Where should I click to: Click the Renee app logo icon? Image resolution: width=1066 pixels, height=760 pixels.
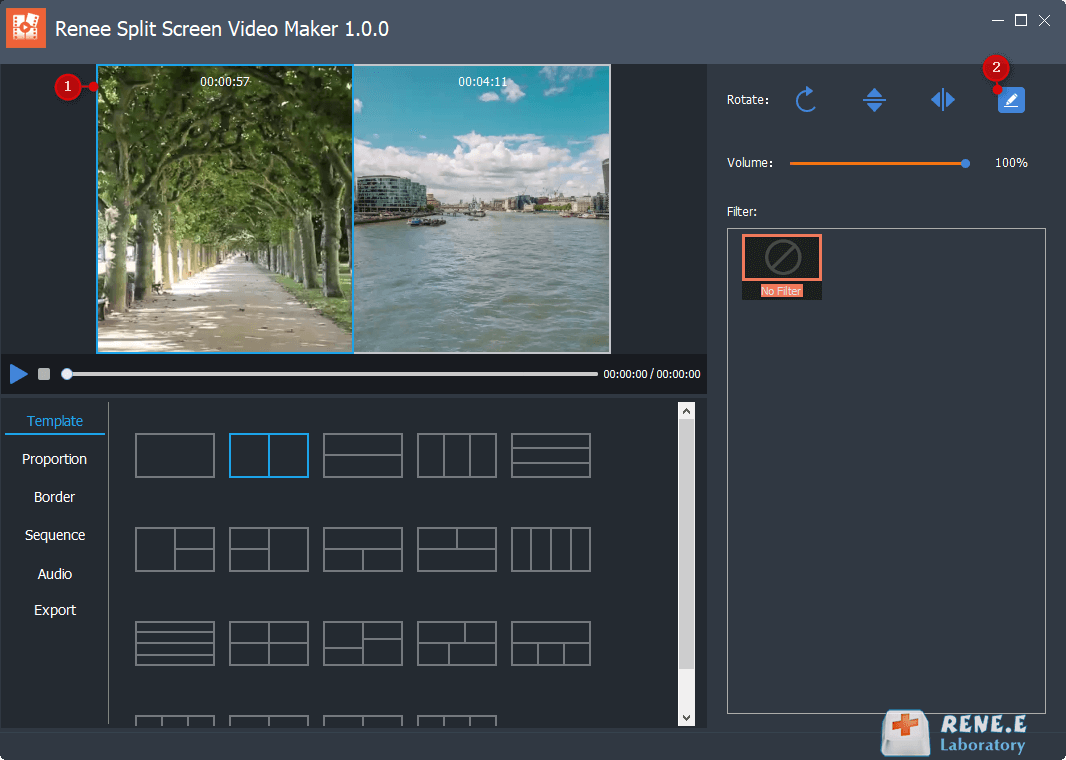point(26,28)
